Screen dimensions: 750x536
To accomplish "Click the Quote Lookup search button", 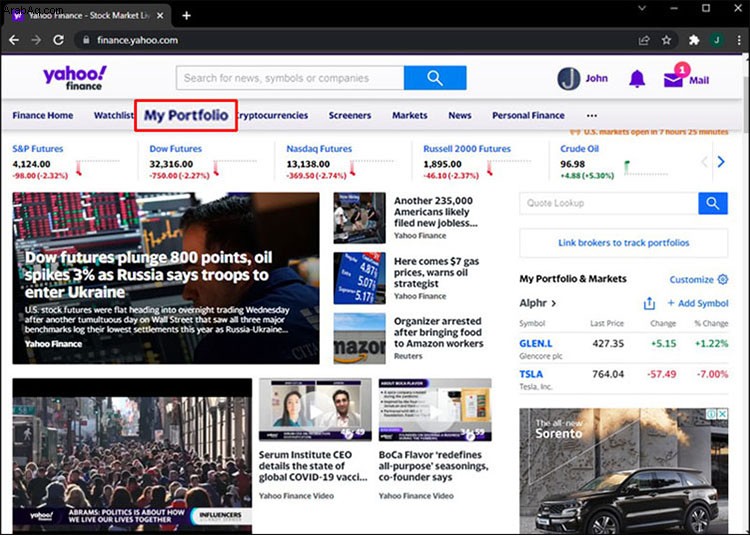I will pyautogui.click(x=713, y=203).
